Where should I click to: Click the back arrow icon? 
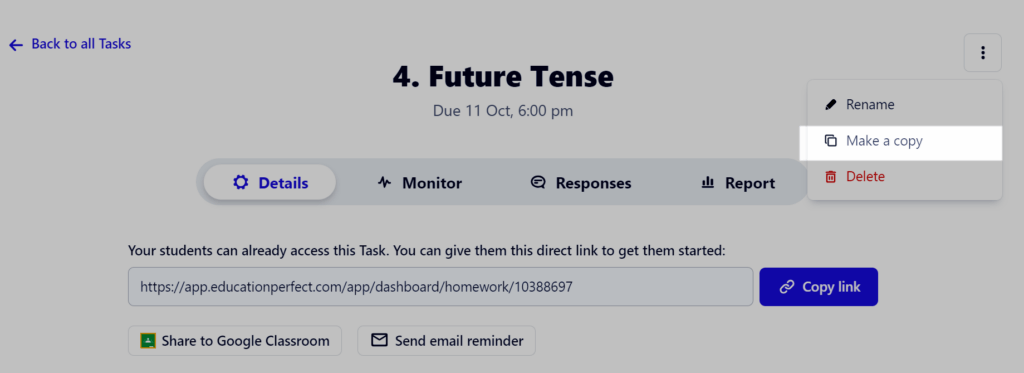[16, 44]
